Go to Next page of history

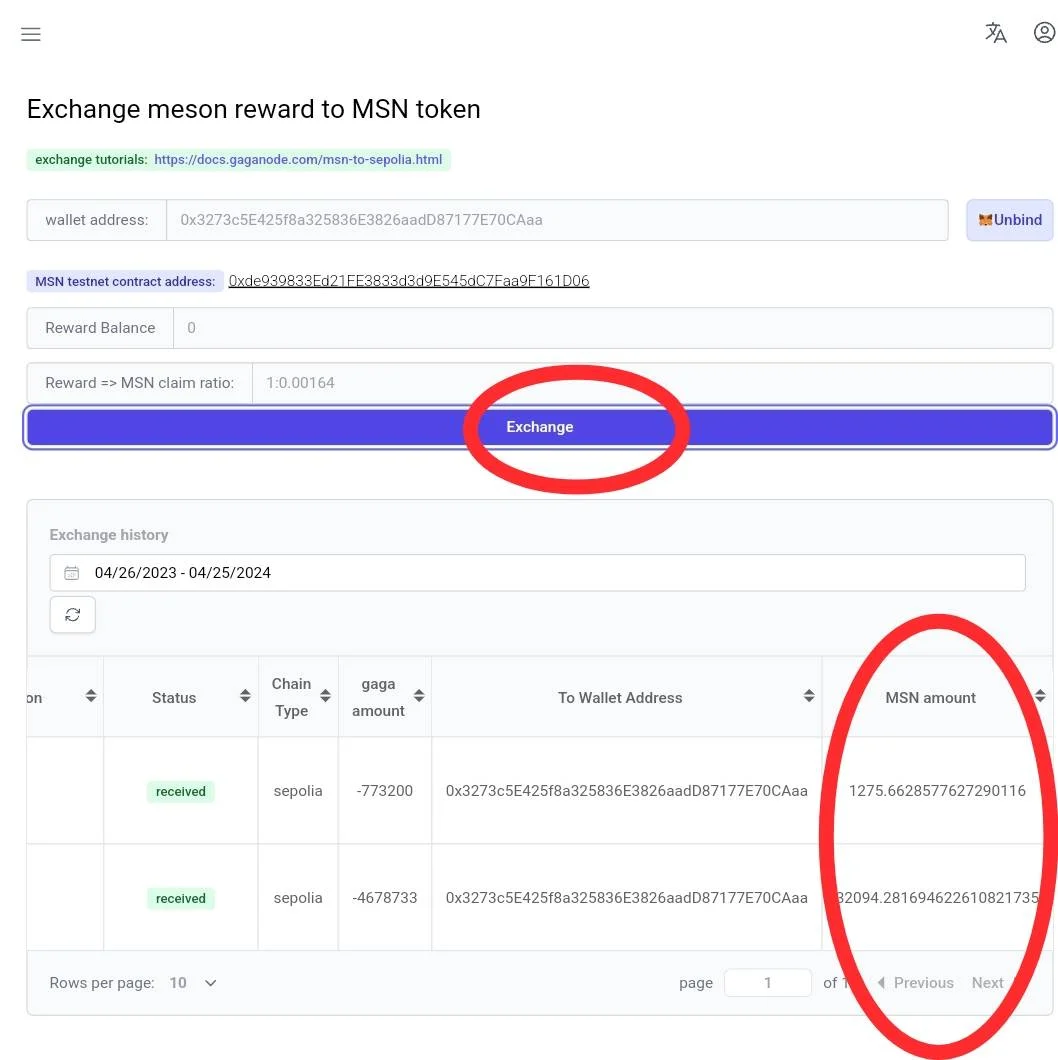987,983
